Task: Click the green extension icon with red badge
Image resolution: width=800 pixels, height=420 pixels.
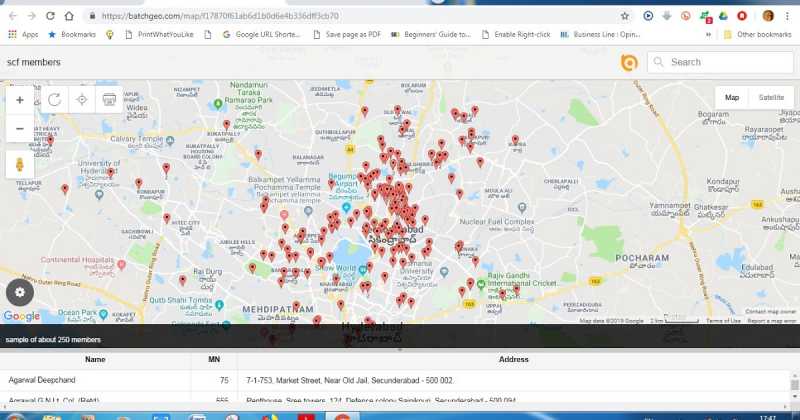Action: click(x=705, y=16)
